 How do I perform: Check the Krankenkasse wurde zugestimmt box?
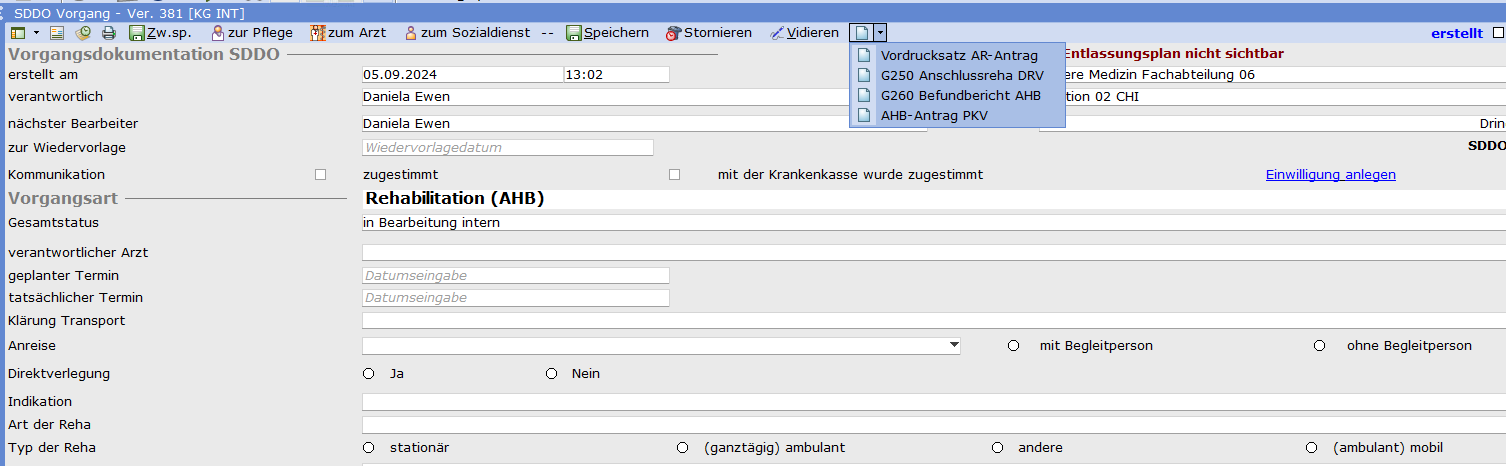[675, 174]
